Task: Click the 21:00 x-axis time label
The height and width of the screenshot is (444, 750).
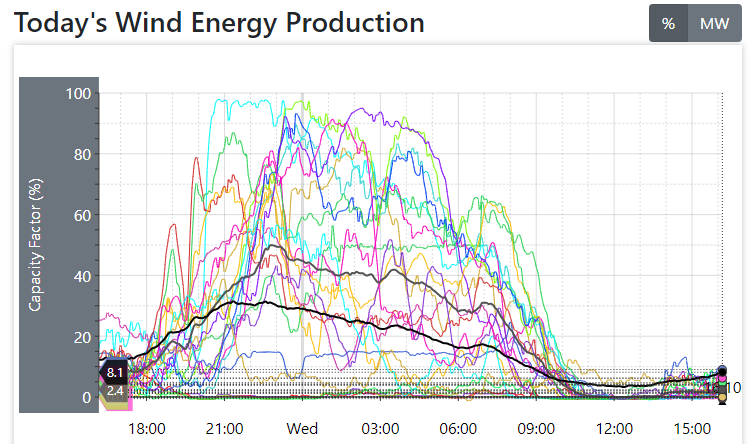Action: point(225,428)
